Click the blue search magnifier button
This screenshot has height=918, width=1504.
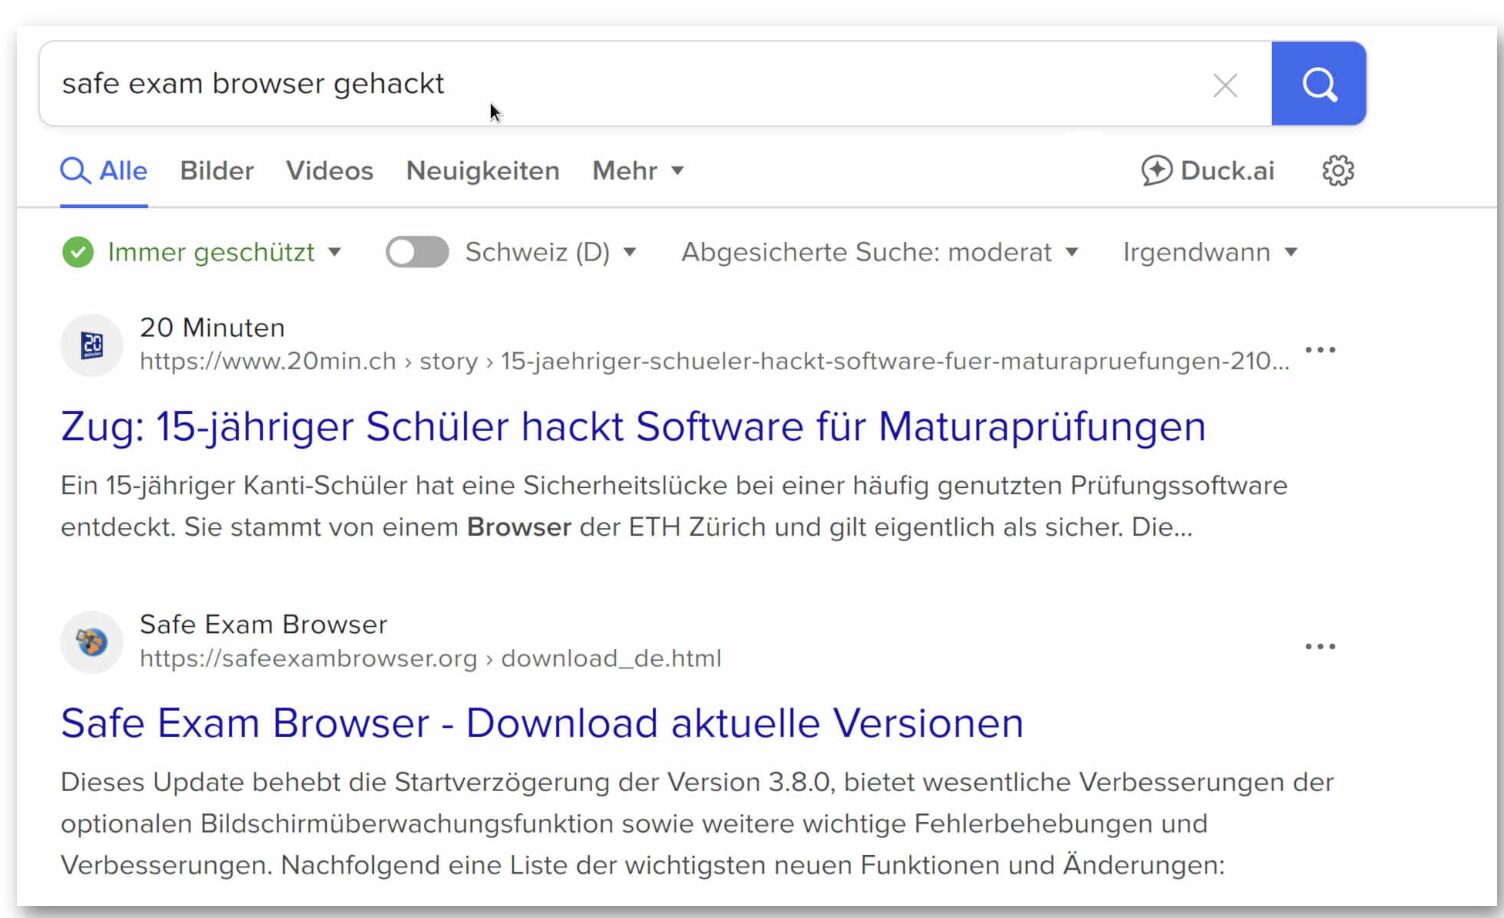pos(1318,84)
